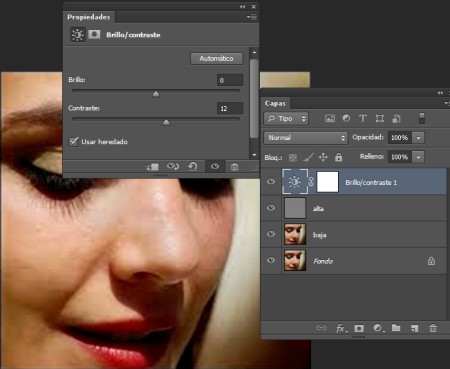Screen dimensions: 450x369
Task: Lock image pixels brush icon
Action: [x=308, y=157]
